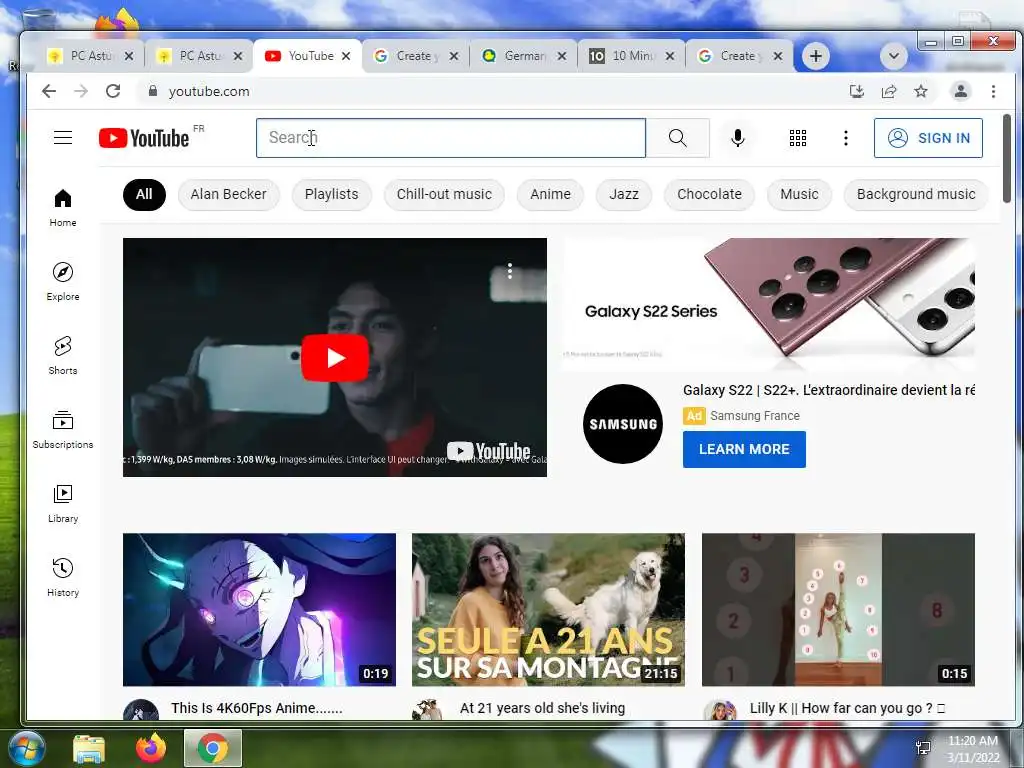Click in the YouTube search field
Screen dimensions: 1024x768
451,138
